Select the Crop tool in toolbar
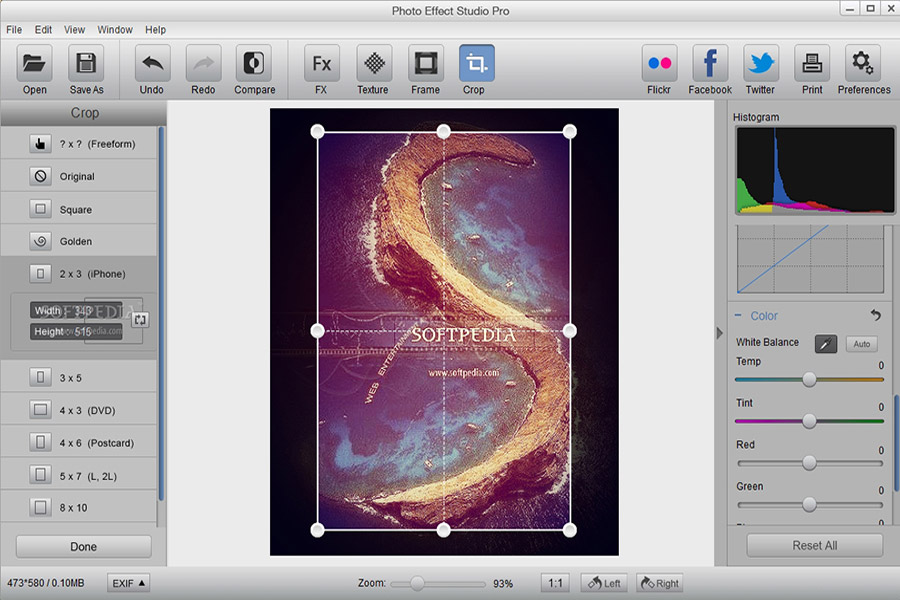The height and width of the screenshot is (600, 900). tap(476, 63)
